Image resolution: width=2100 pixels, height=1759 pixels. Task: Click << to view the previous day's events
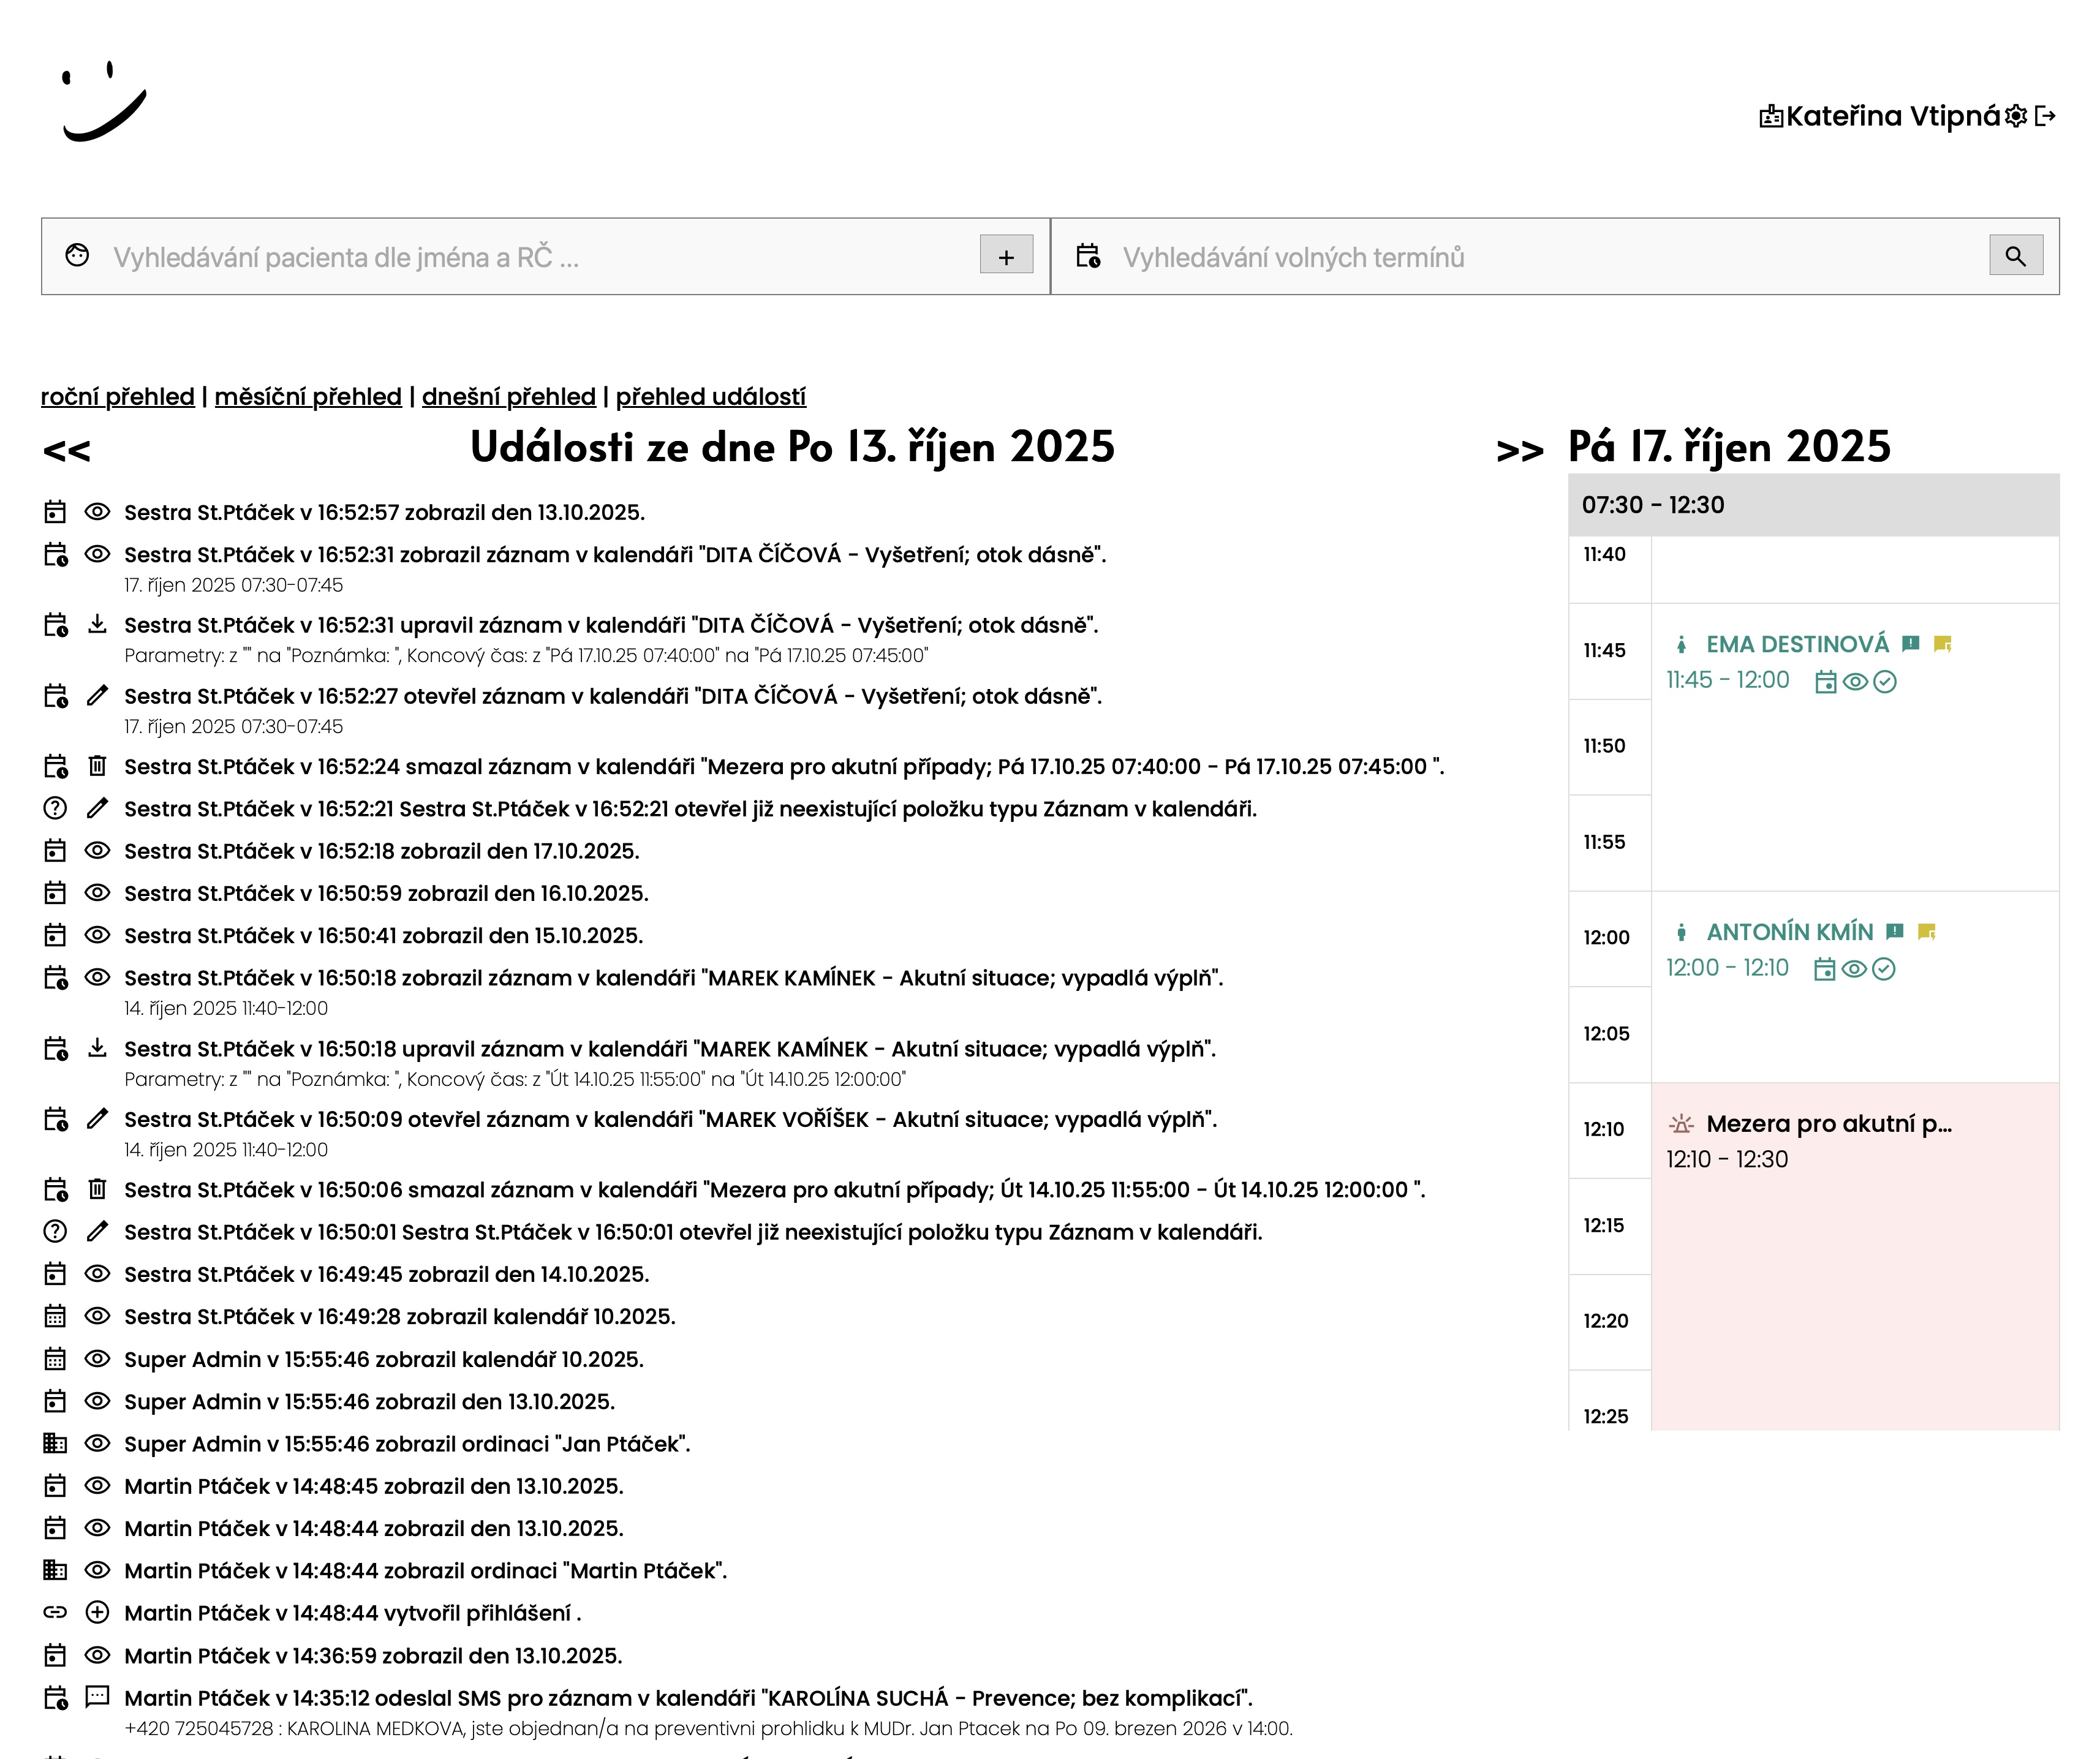(x=67, y=450)
